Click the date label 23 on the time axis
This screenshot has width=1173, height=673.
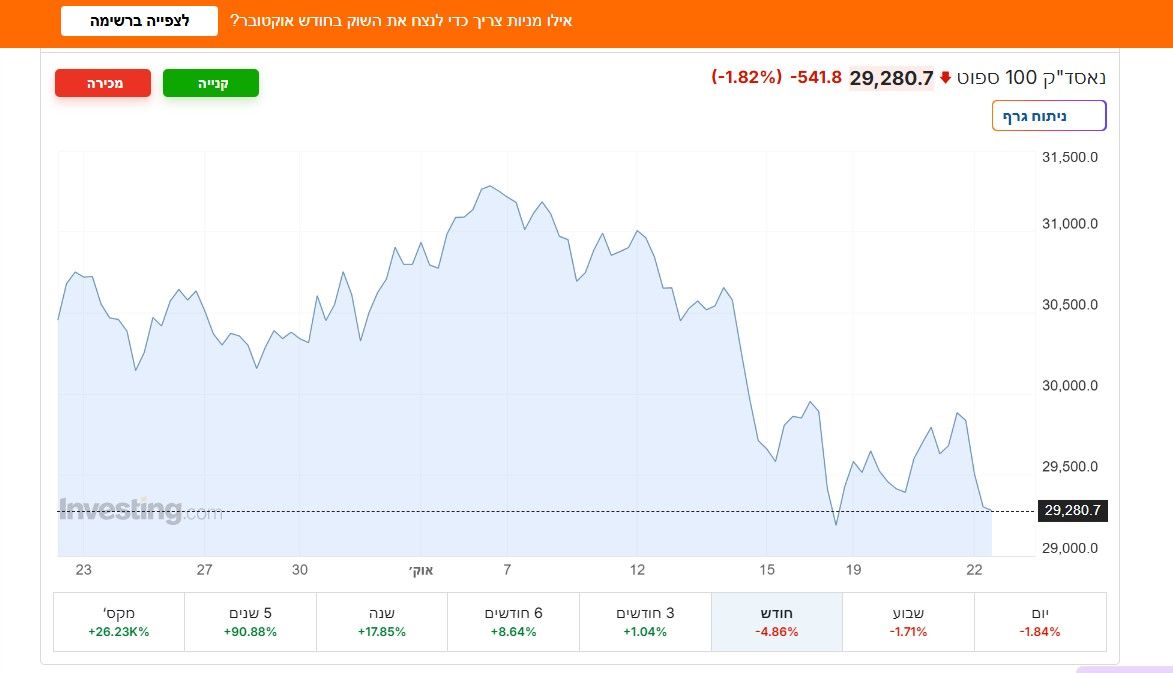[x=84, y=570]
